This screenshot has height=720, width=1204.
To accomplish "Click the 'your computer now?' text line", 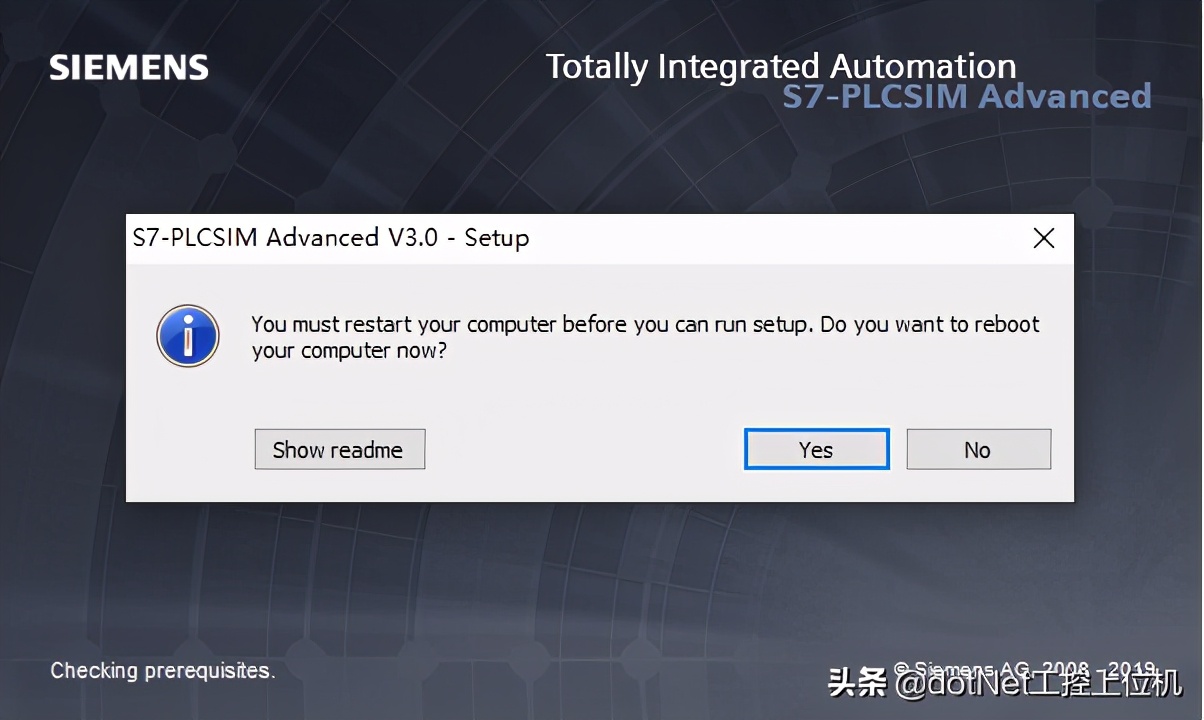I will tap(349, 351).
